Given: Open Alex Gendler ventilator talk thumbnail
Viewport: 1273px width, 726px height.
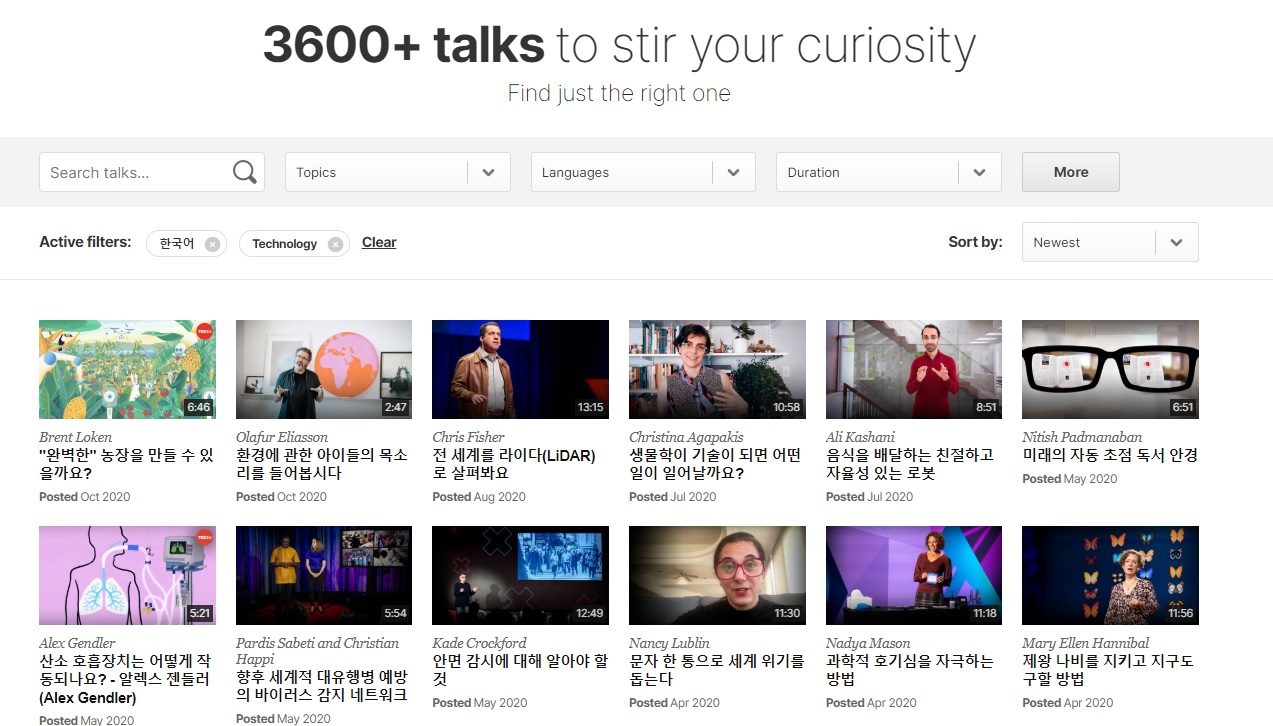Looking at the screenshot, I should (x=127, y=575).
